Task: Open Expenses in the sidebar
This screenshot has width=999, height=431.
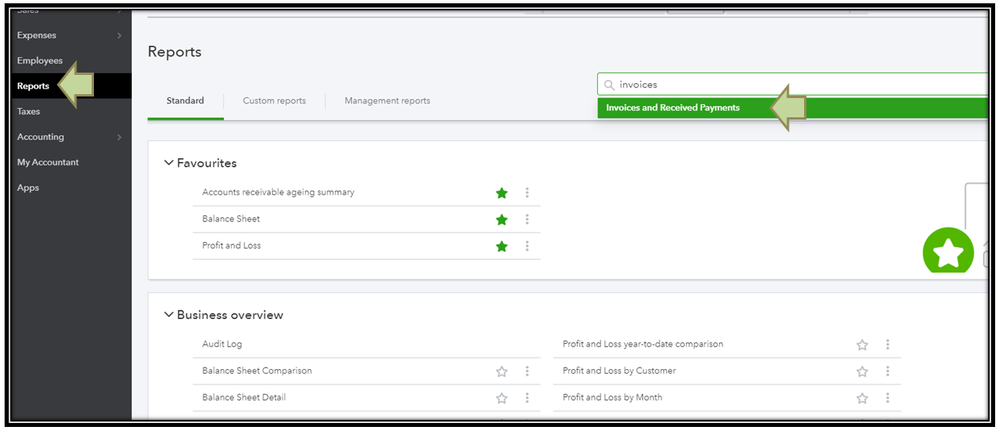Action: (x=37, y=36)
